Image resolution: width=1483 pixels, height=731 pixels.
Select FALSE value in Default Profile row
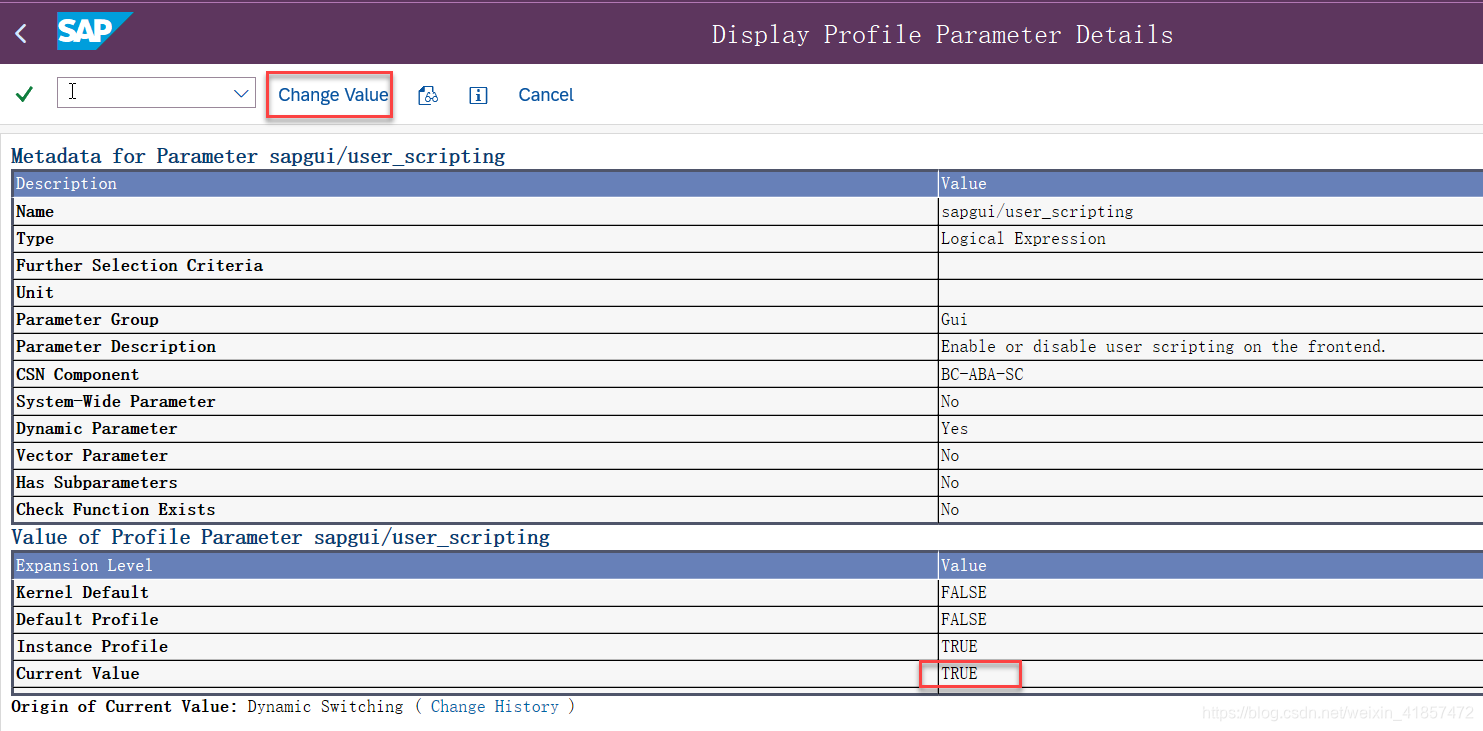[x=964, y=619]
